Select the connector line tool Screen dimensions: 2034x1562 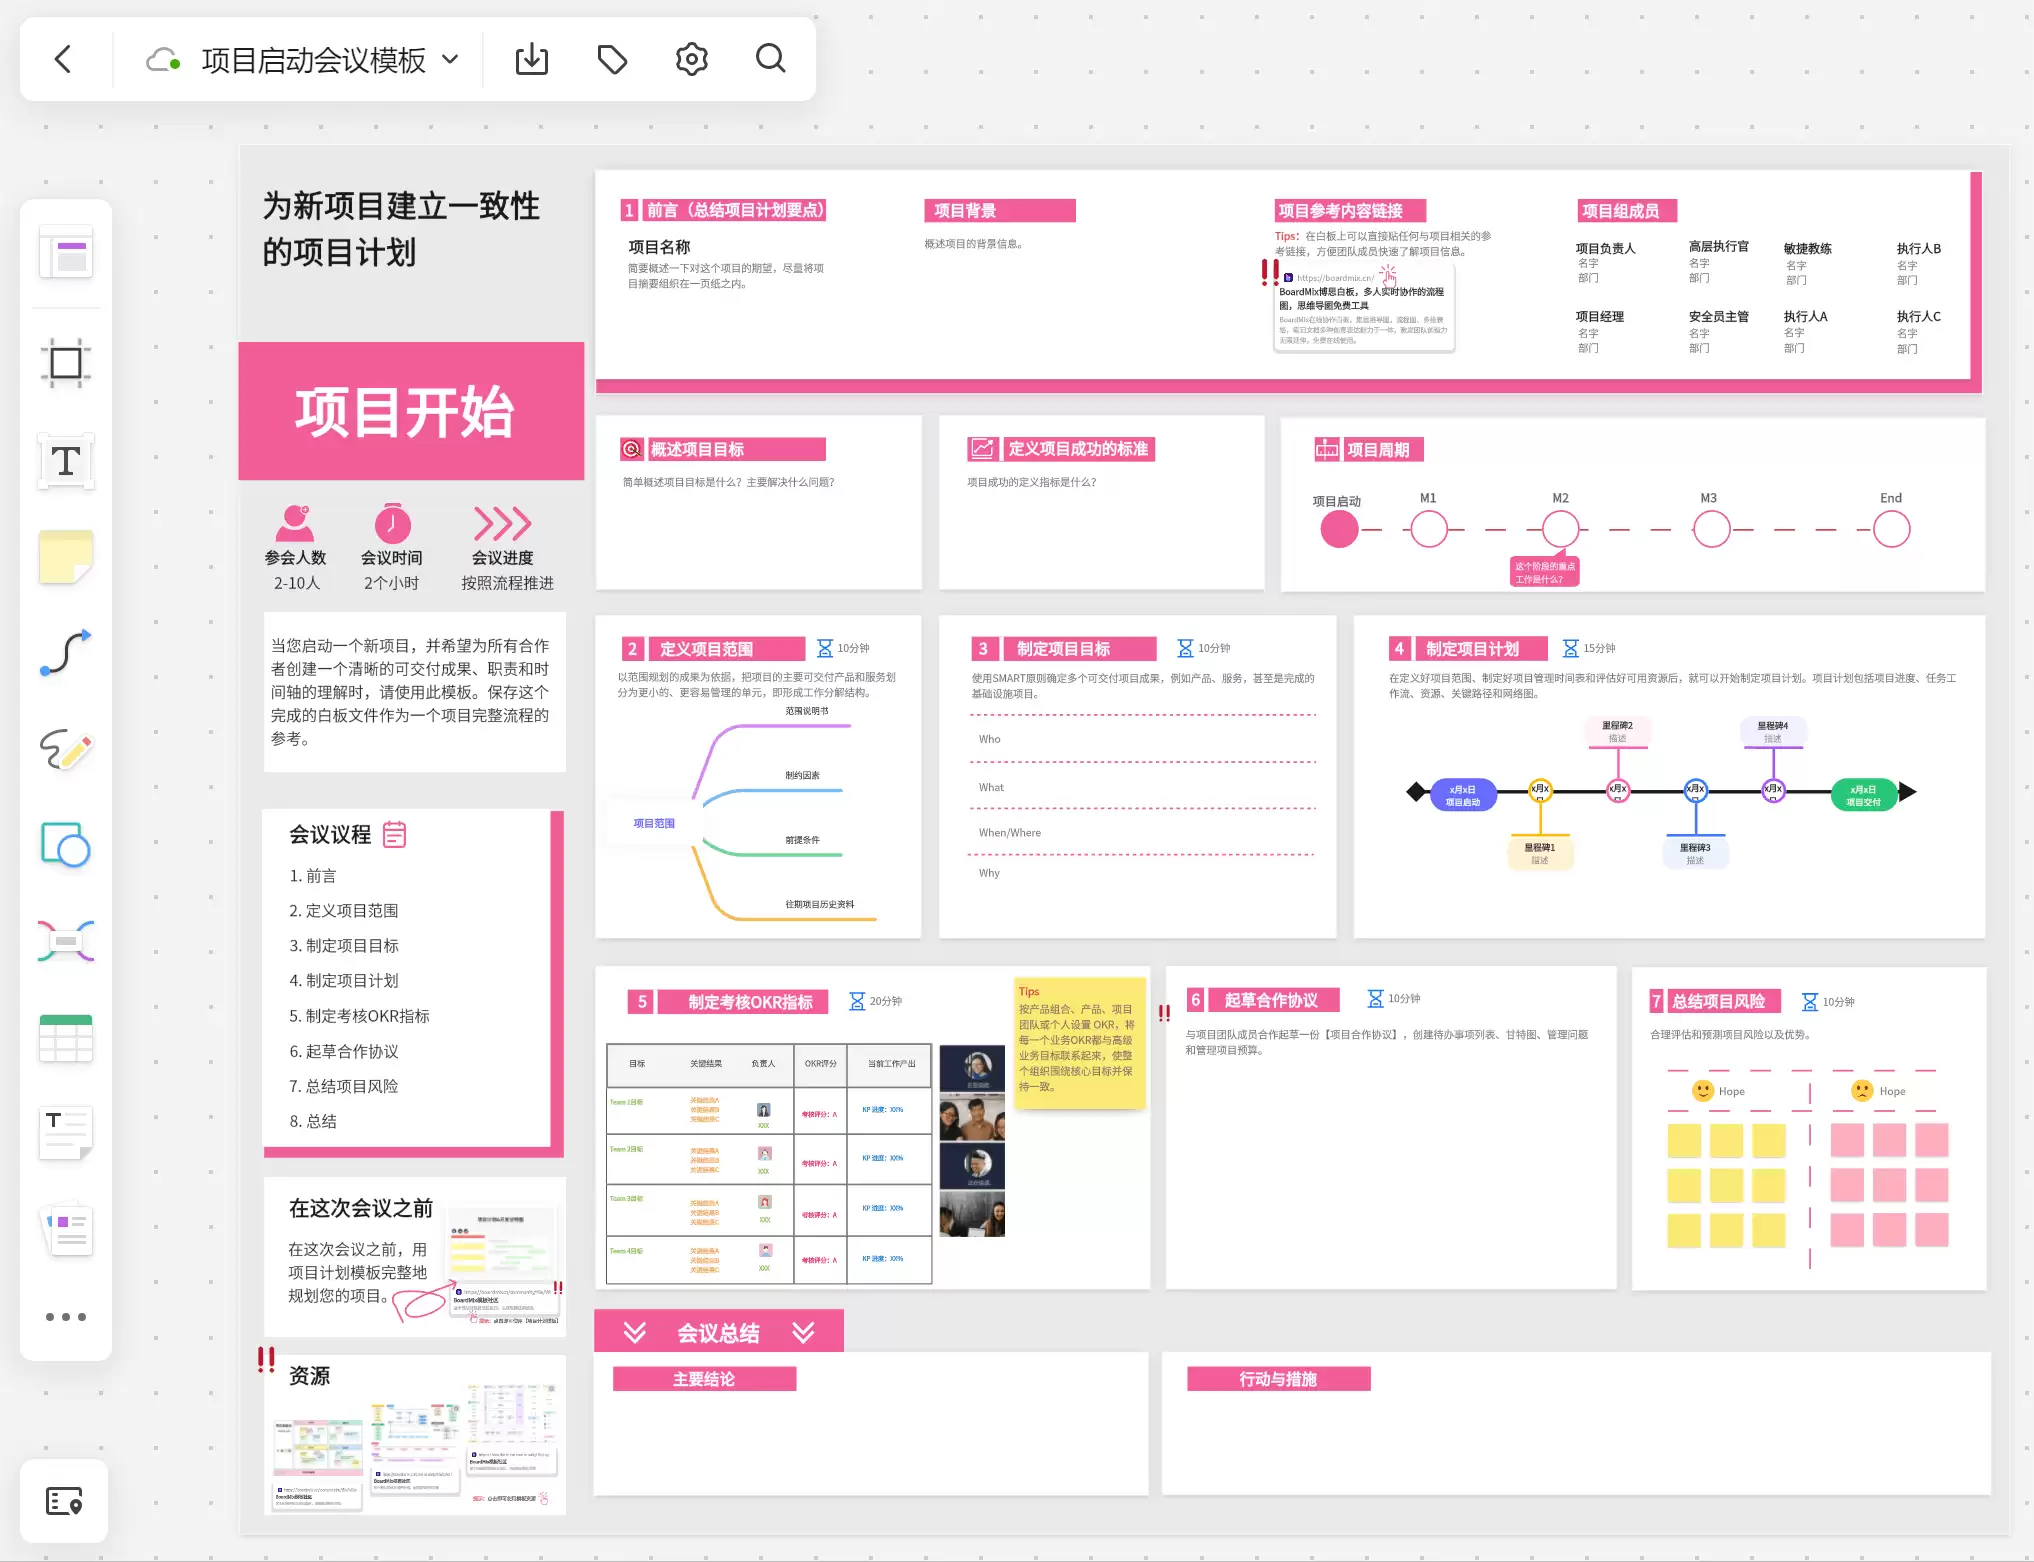tap(66, 653)
